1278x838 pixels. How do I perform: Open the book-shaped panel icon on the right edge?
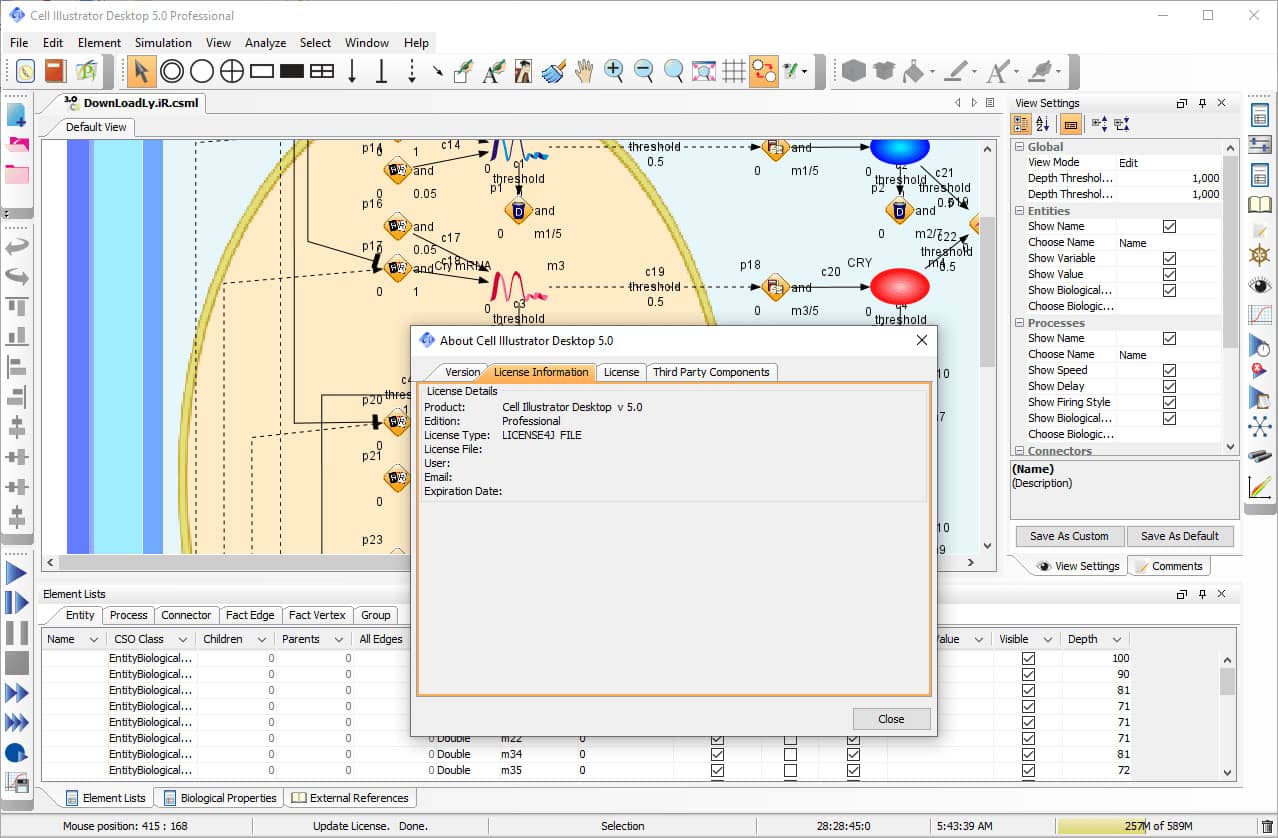(1260, 202)
